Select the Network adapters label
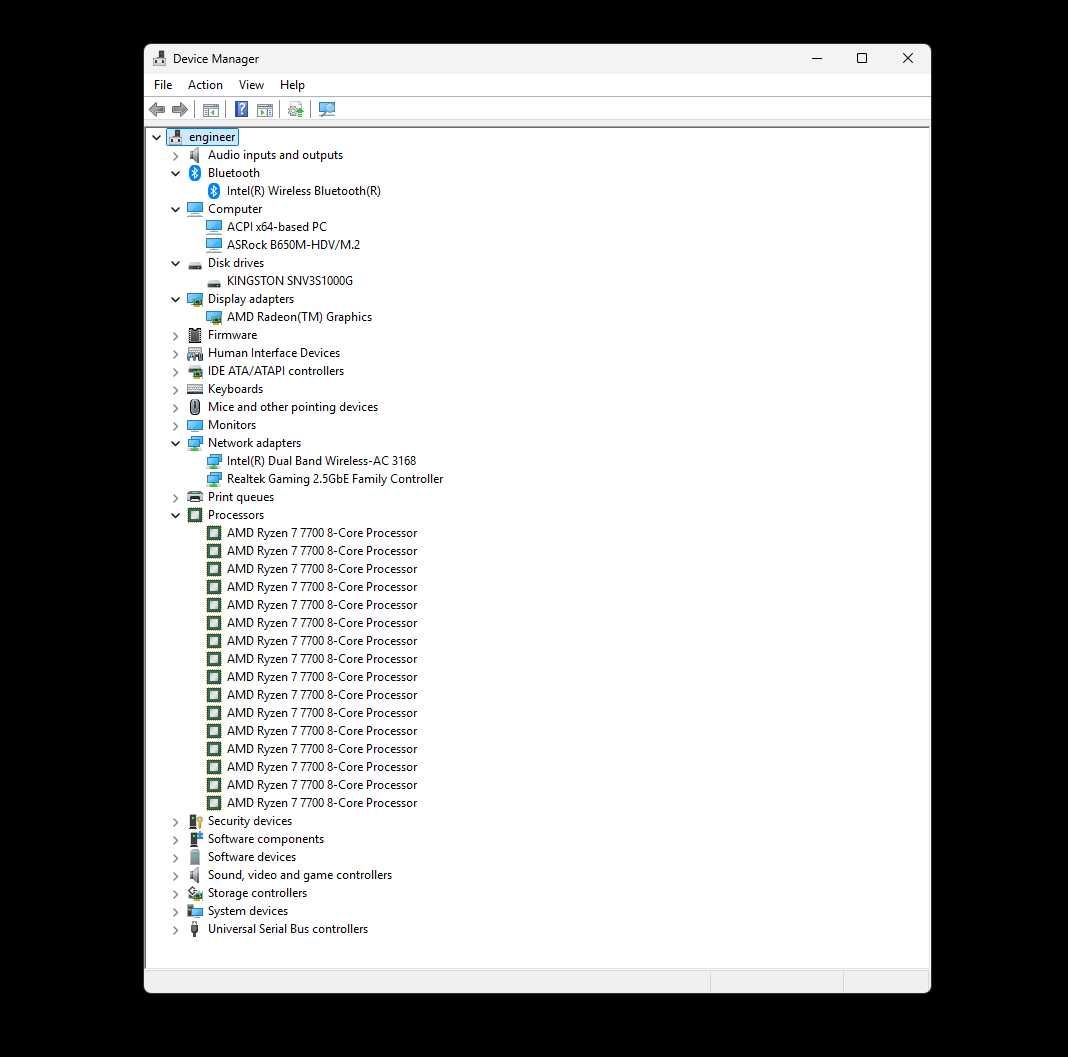1068x1057 pixels. tap(254, 443)
